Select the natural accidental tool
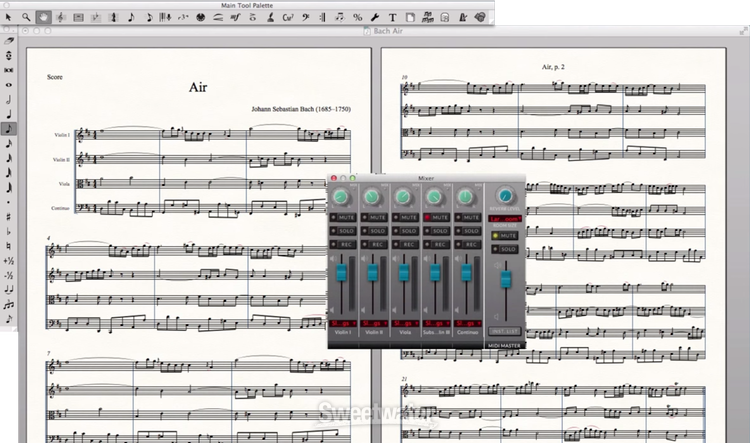This screenshot has height=443, width=750. click(x=9, y=246)
